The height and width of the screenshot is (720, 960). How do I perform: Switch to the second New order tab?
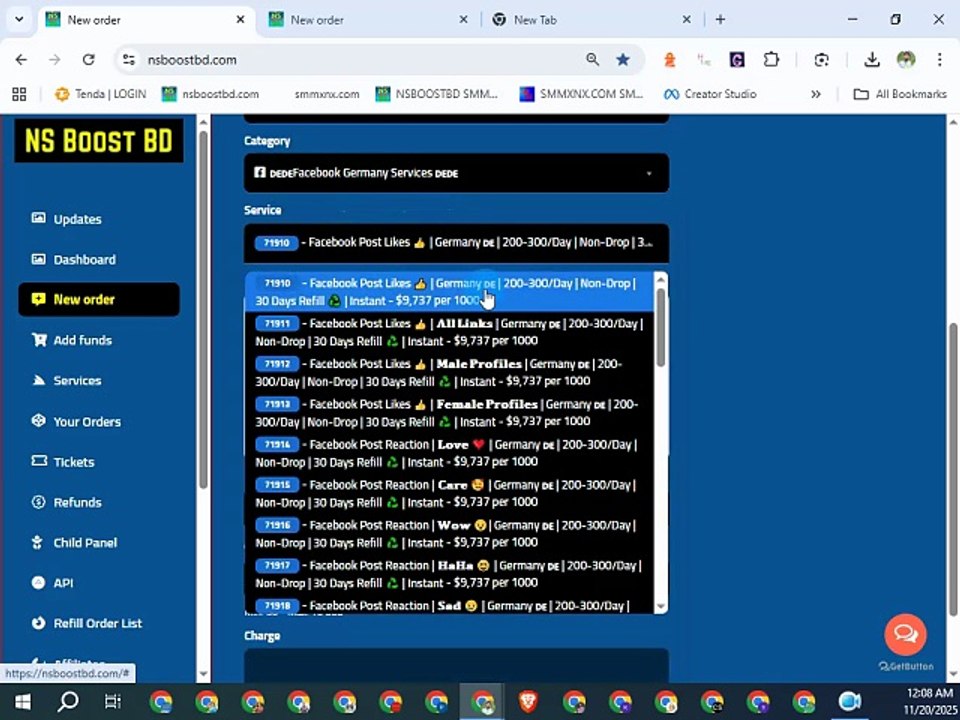[x=369, y=20]
